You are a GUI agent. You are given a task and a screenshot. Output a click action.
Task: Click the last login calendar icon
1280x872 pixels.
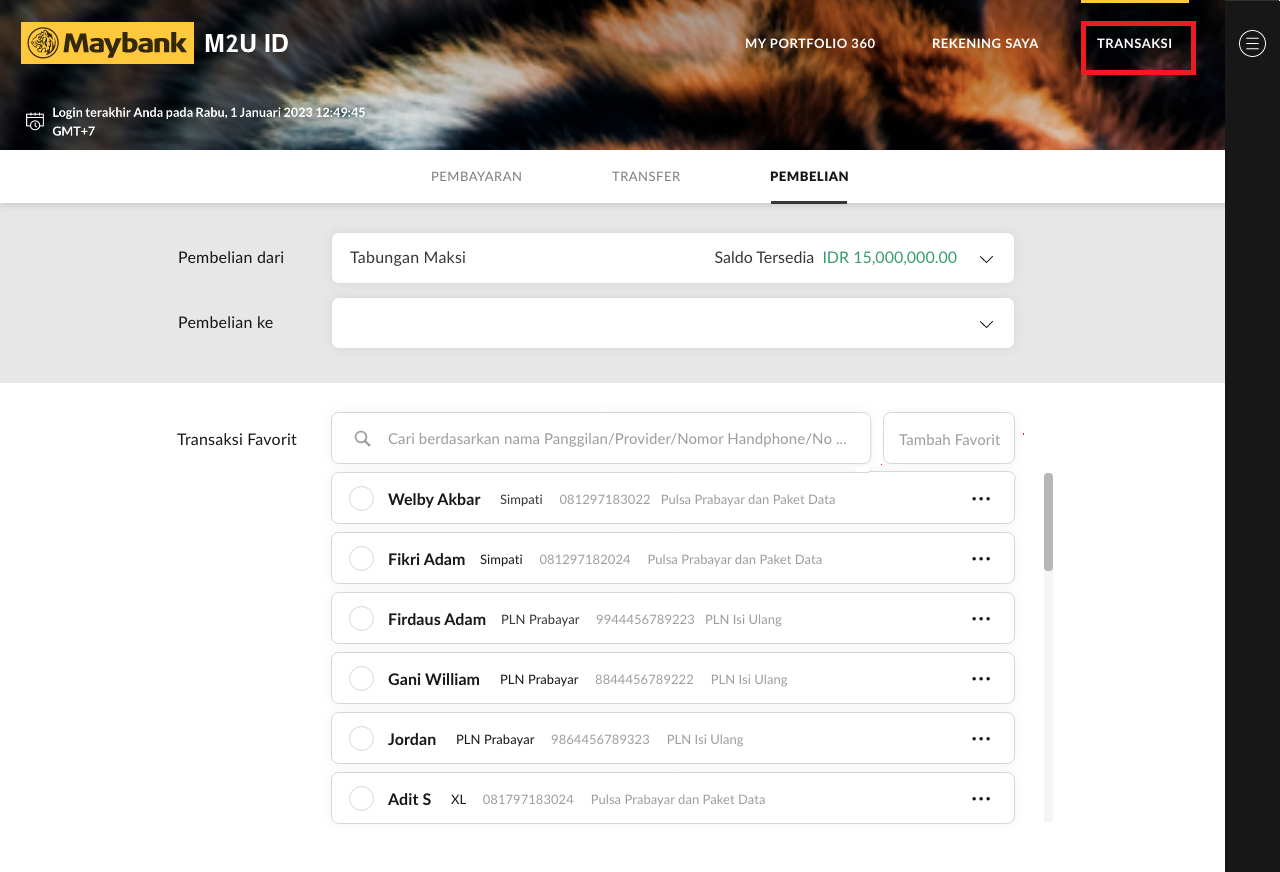tap(35, 121)
